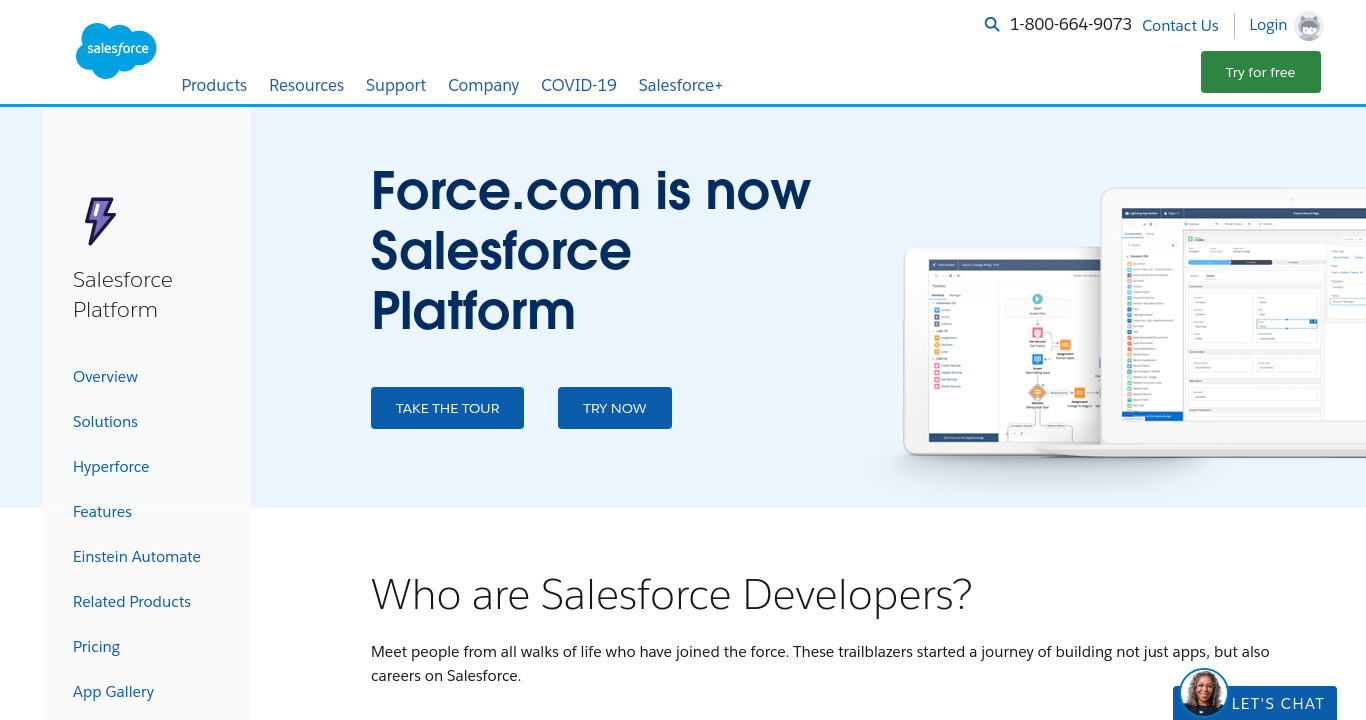The image size is (1366, 720).
Task: Click the Salesforce cloud logo
Action: coord(116,50)
